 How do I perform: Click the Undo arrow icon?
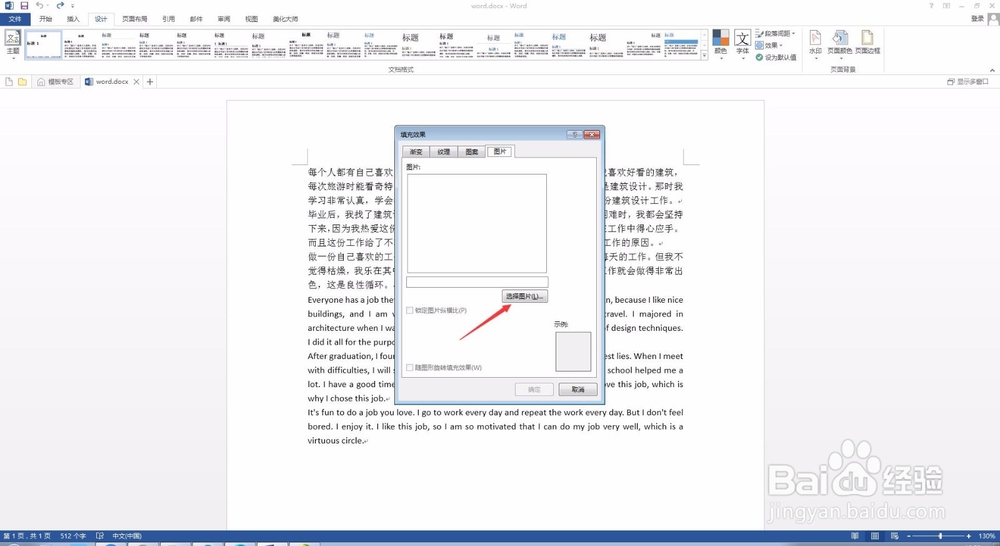point(40,5)
